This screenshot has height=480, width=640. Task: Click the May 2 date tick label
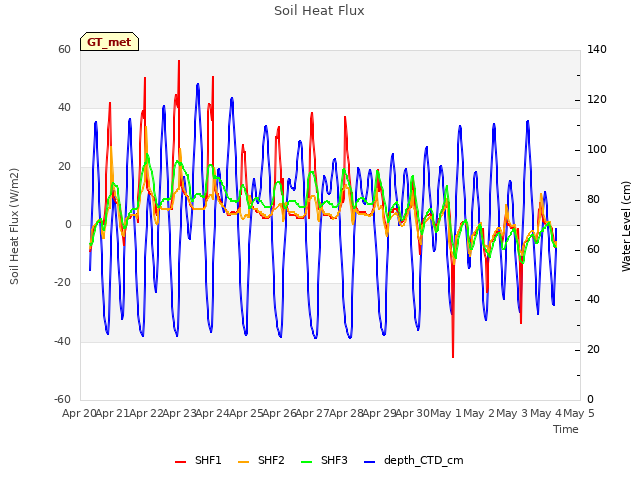[479, 413]
